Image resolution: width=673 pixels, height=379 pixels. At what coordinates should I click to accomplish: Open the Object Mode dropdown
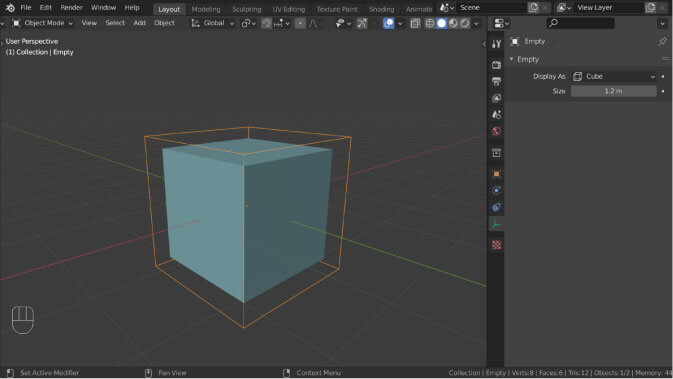pos(42,23)
